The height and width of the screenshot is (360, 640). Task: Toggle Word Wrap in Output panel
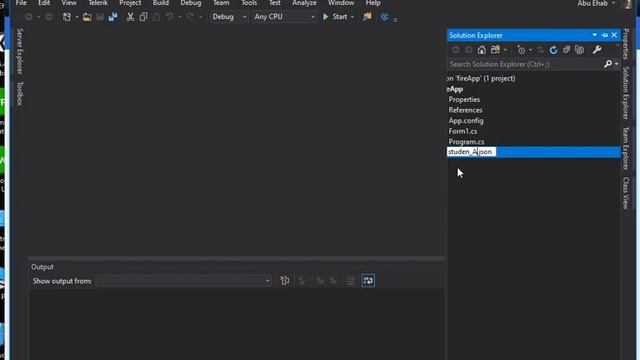point(368,281)
